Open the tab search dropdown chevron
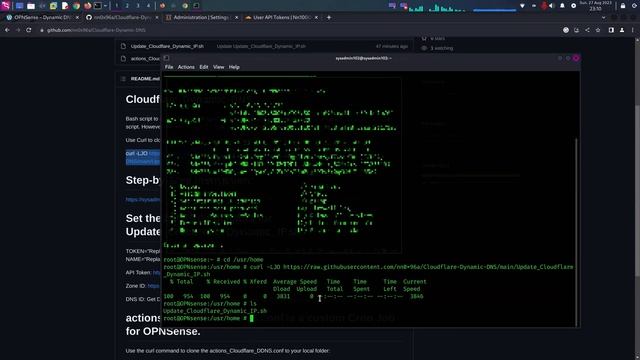Screen dimensions: 640x360 (604, 18)
